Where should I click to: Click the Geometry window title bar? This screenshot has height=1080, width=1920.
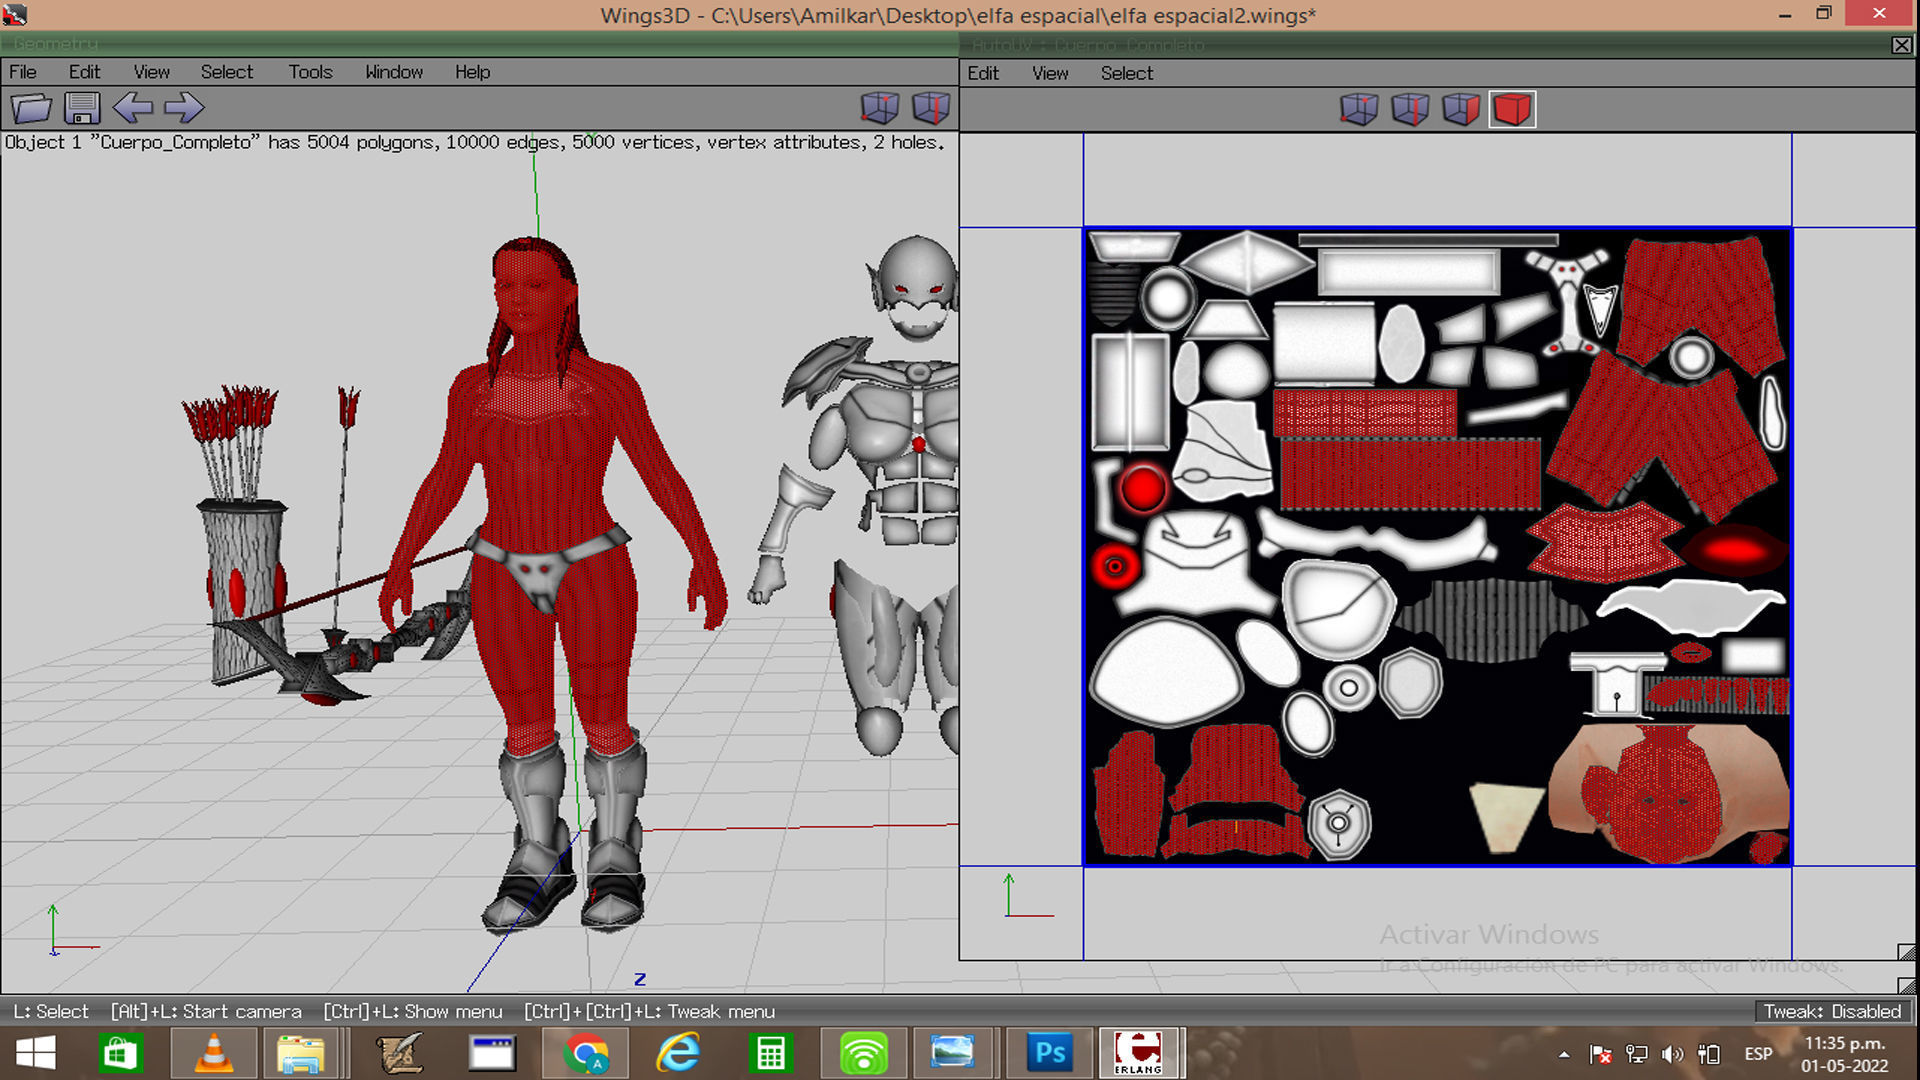[479, 44]
